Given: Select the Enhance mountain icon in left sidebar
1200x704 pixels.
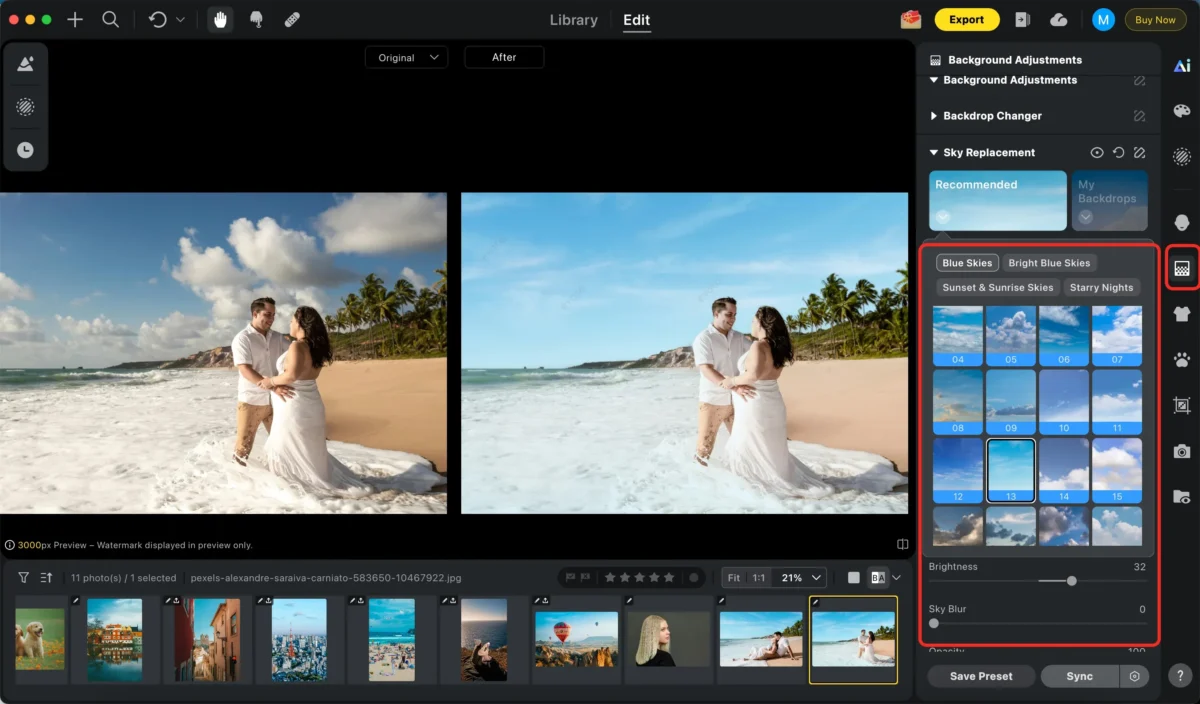Looking at the screenshot, I should (25, 64).
